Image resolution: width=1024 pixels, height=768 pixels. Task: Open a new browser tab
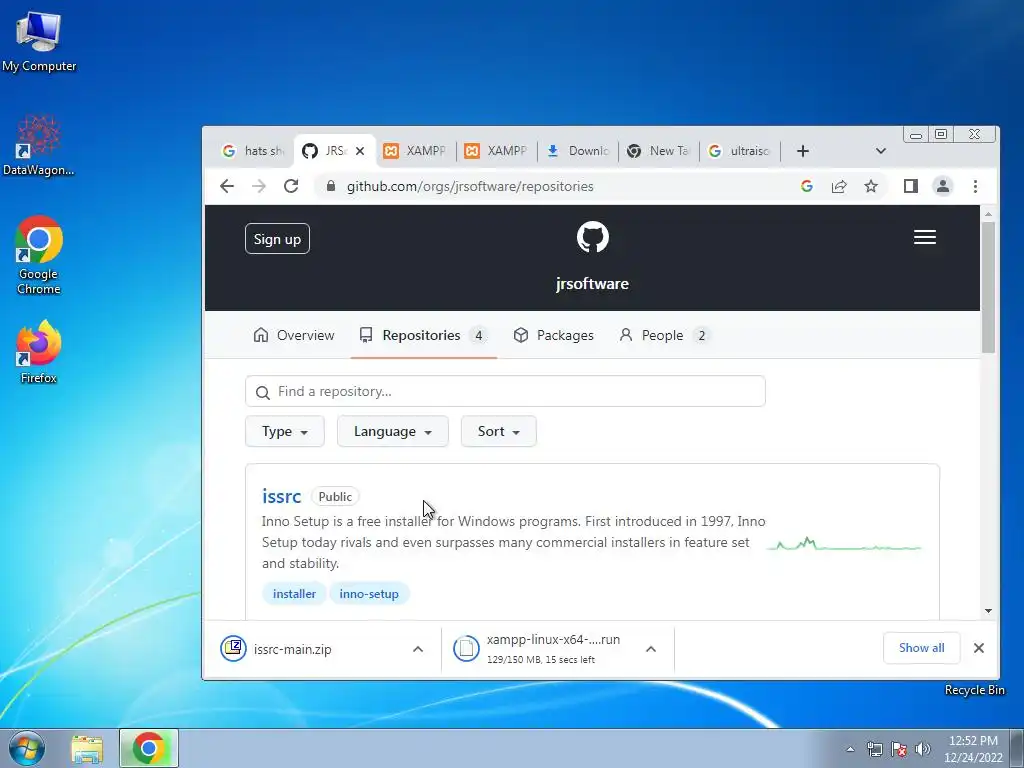[x=803, y=151]
